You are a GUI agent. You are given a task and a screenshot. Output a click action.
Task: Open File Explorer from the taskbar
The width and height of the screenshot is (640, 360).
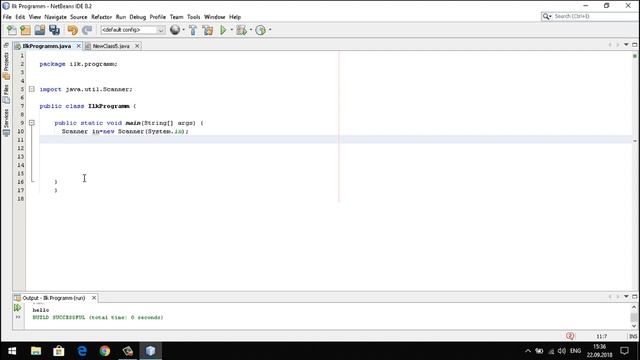point(36,351)
